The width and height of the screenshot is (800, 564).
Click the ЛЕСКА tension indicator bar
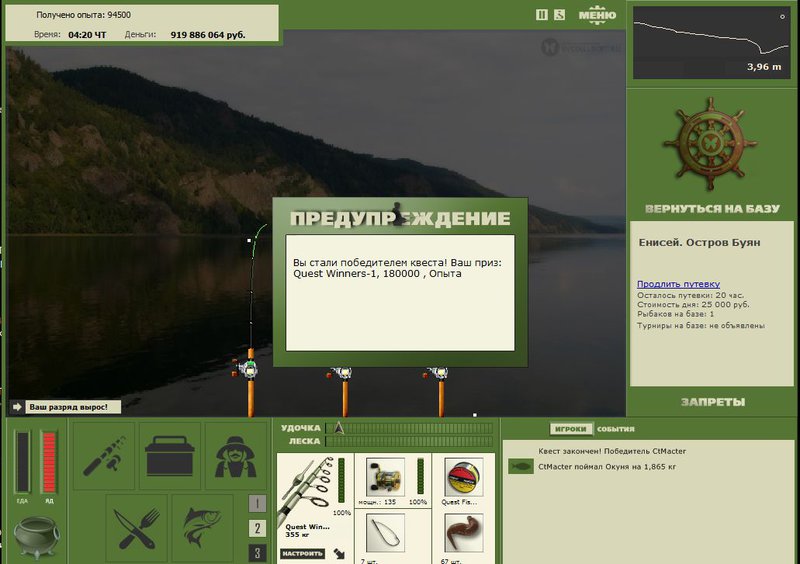click(409, 441)
